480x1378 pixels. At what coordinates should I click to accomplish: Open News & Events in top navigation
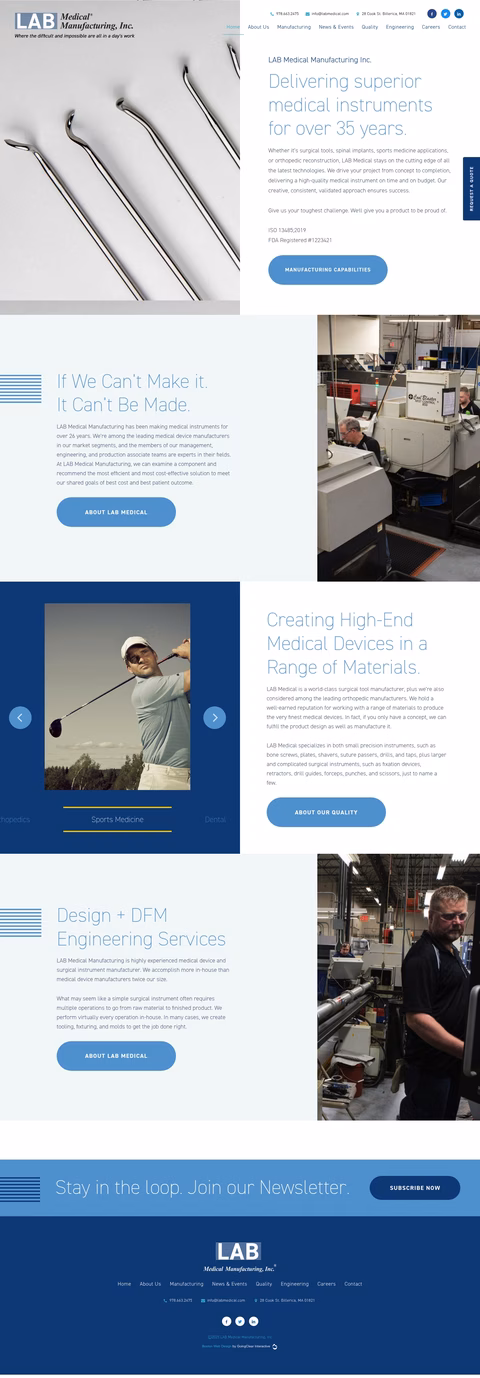[337, 27]
